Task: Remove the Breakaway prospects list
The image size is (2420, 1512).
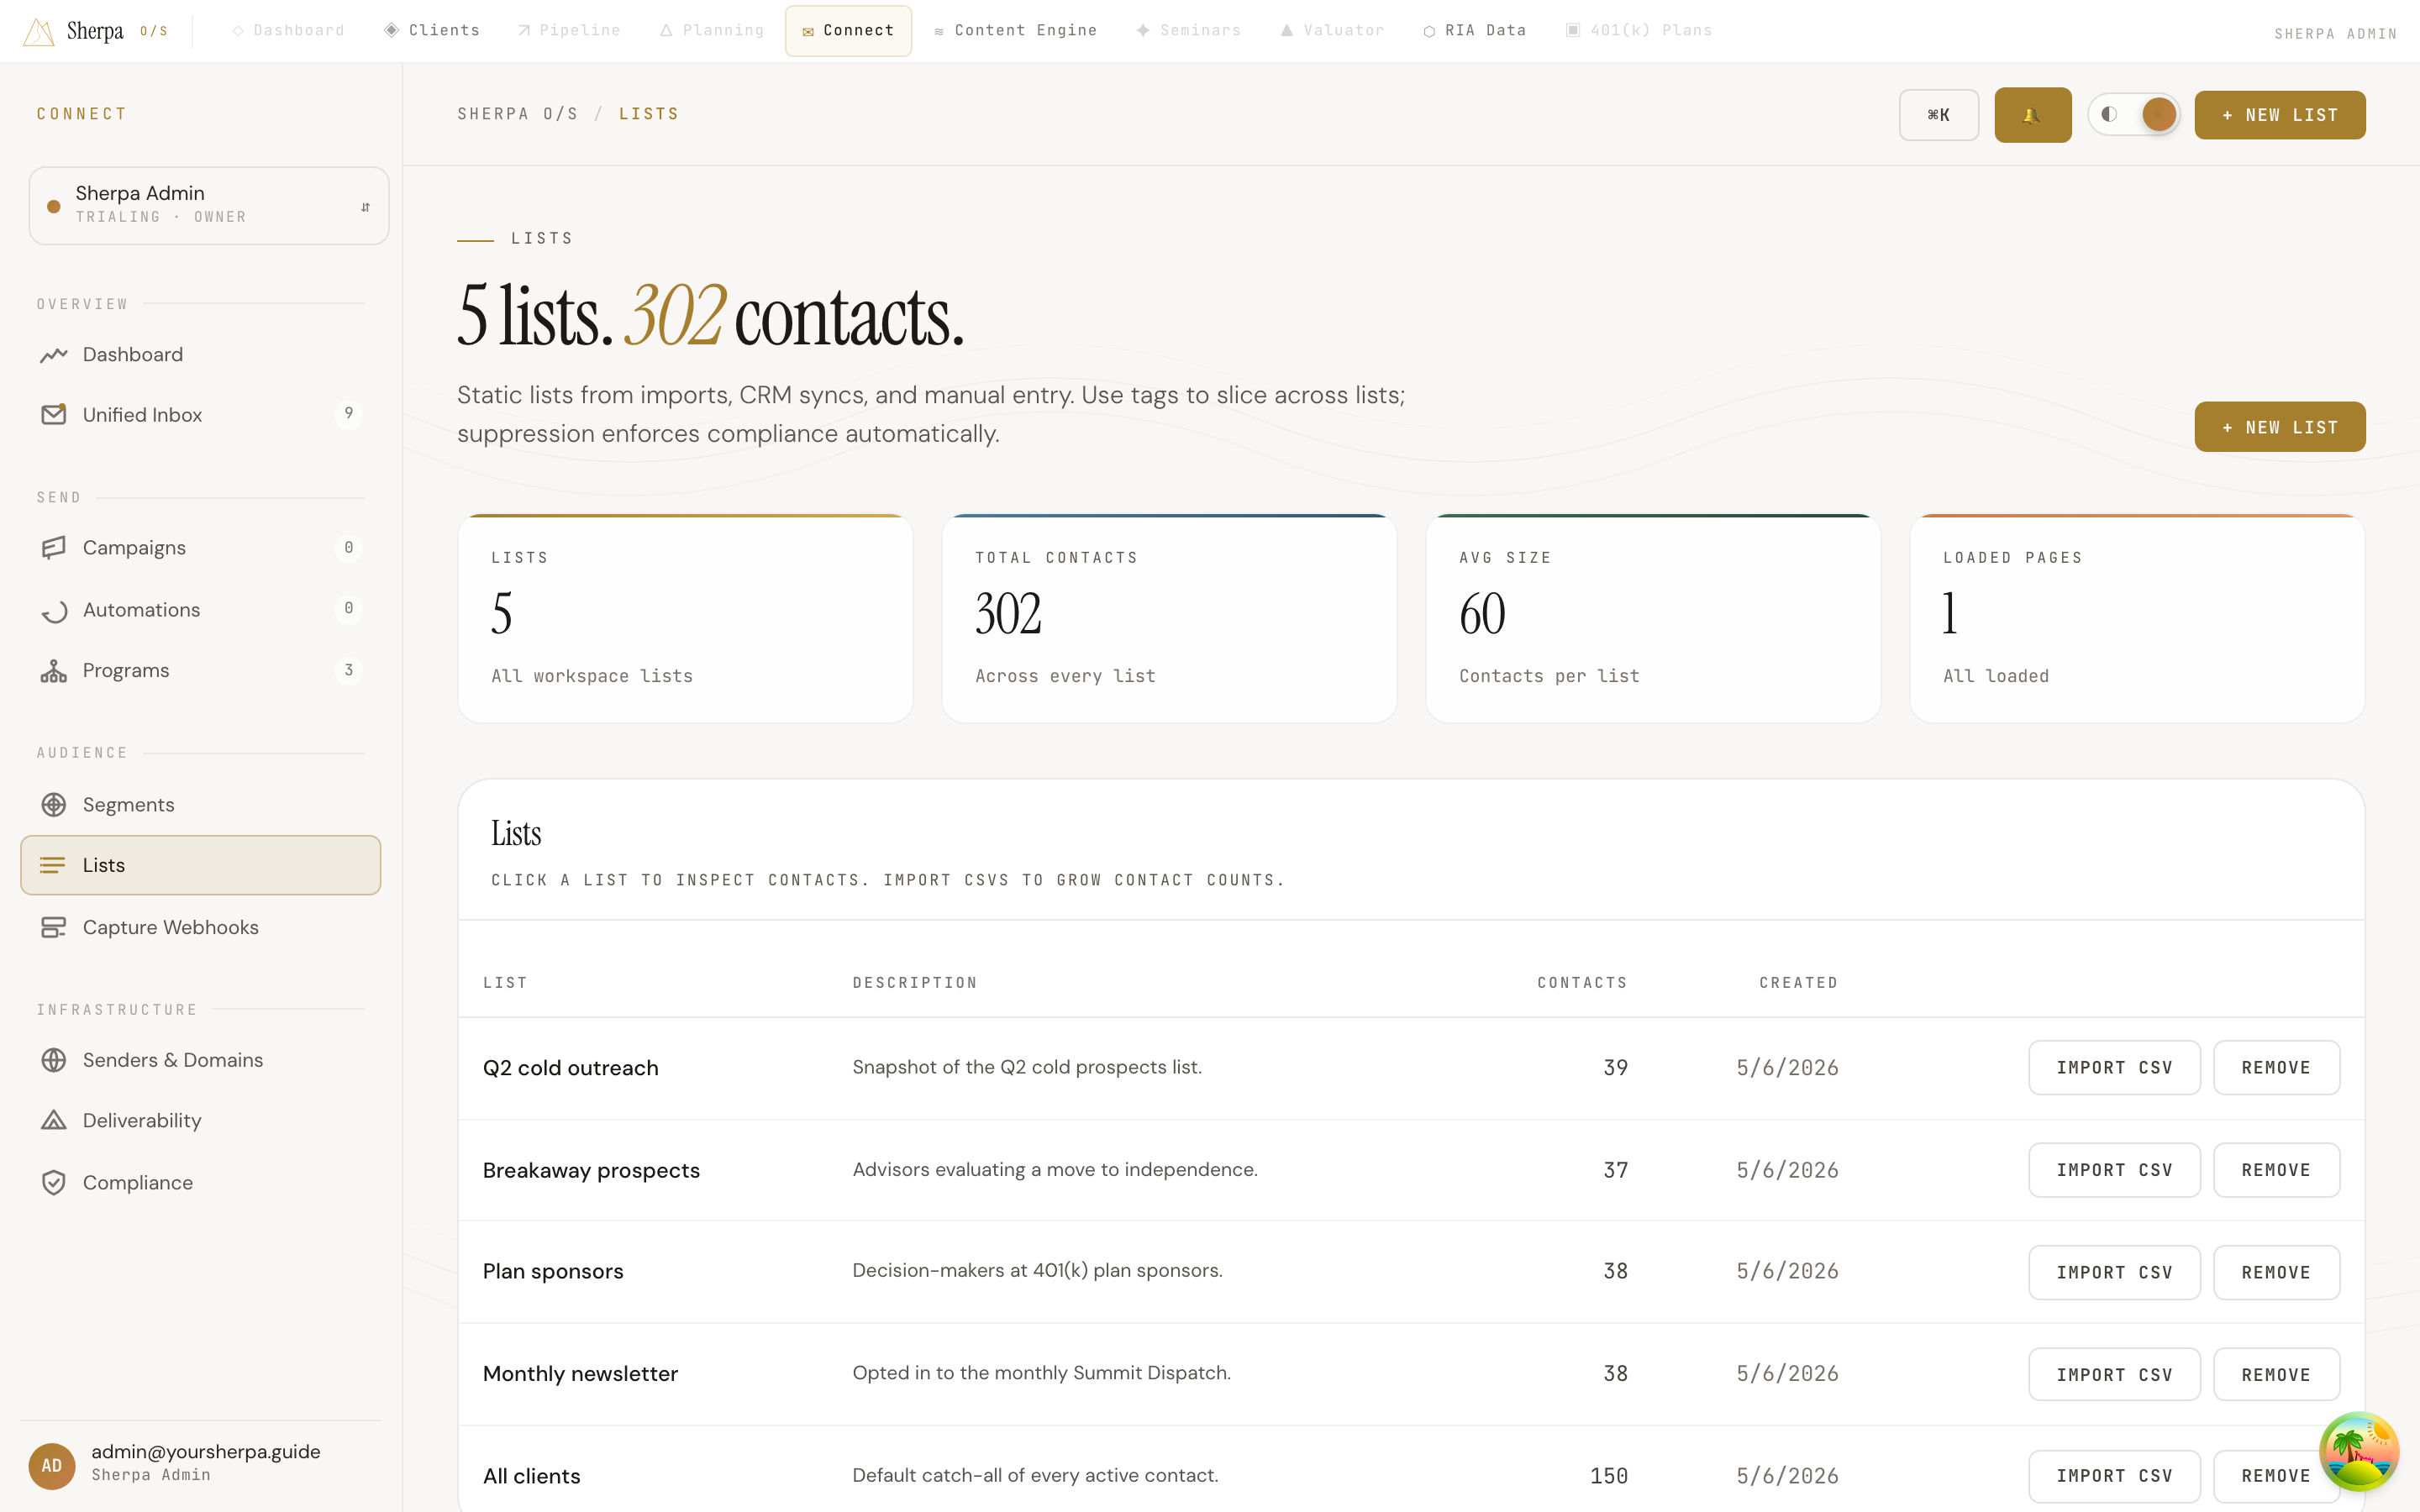Action: pyautogui.click(x=2276, y=1170)
